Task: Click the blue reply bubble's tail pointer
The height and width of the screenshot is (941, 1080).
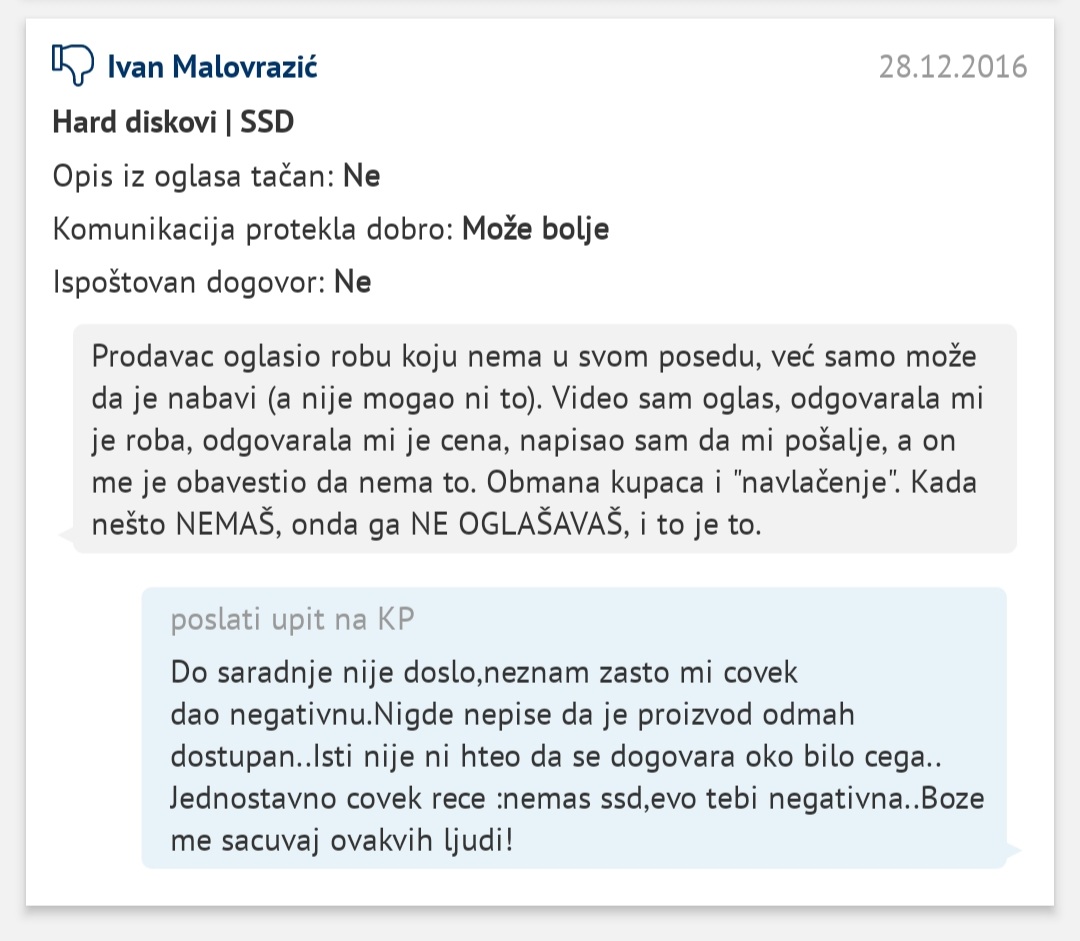Action: click(1012, 851)
